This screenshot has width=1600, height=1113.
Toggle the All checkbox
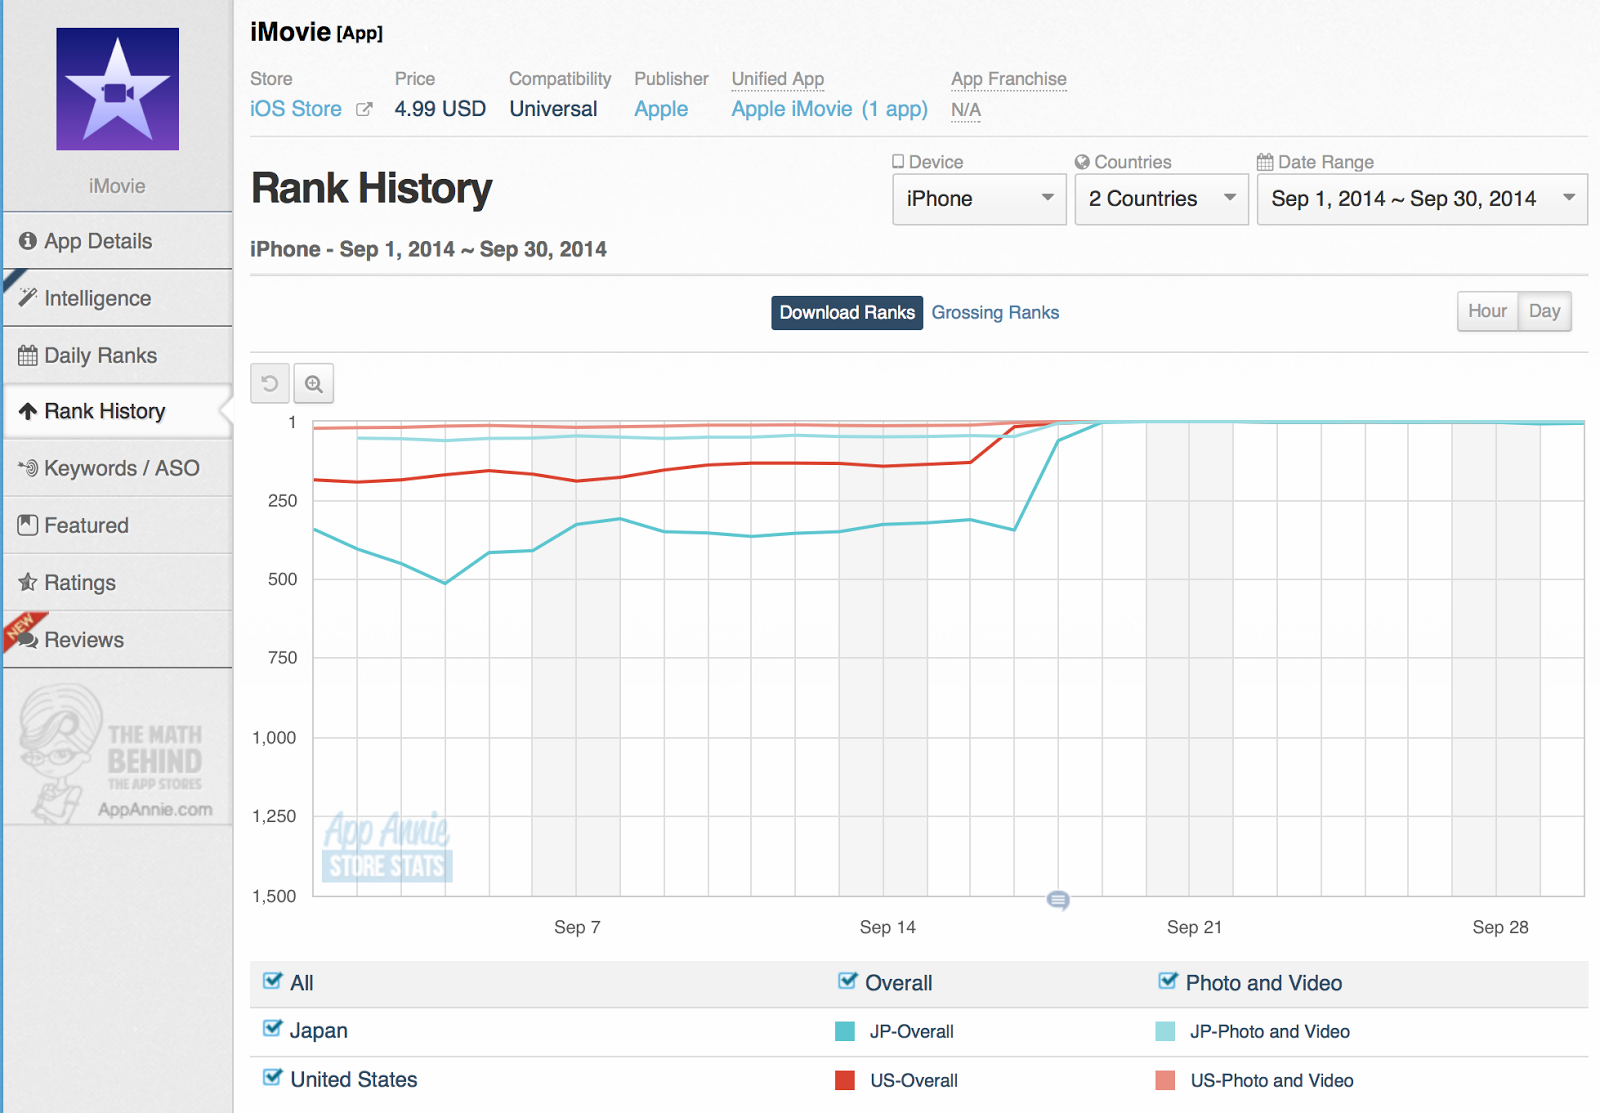click(x=272, y=981)
